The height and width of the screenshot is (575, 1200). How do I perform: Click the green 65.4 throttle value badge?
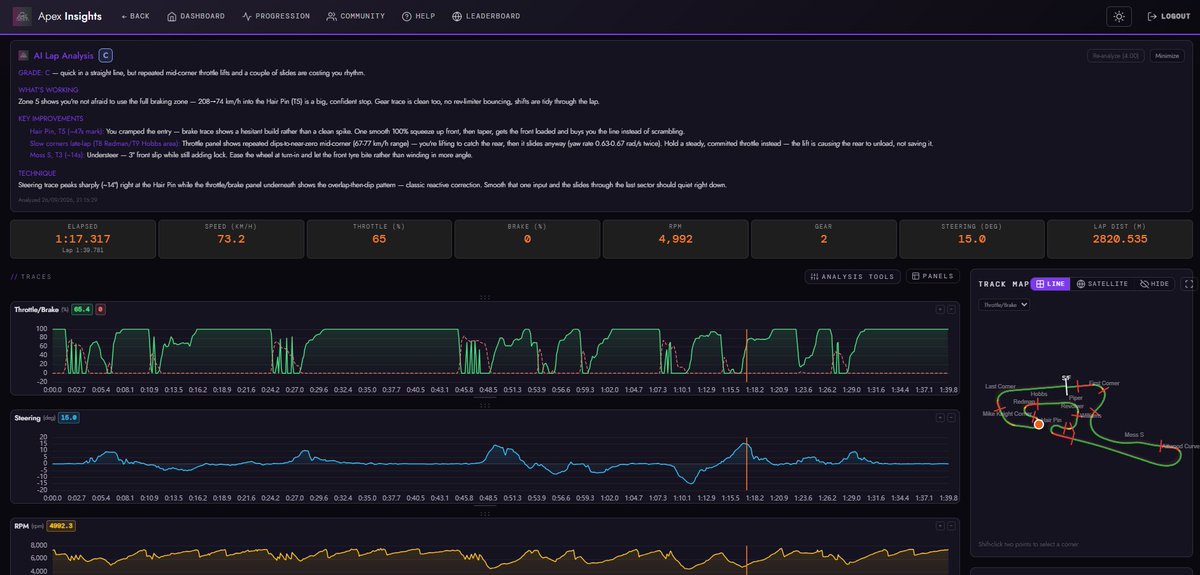(x=81, y=310)
